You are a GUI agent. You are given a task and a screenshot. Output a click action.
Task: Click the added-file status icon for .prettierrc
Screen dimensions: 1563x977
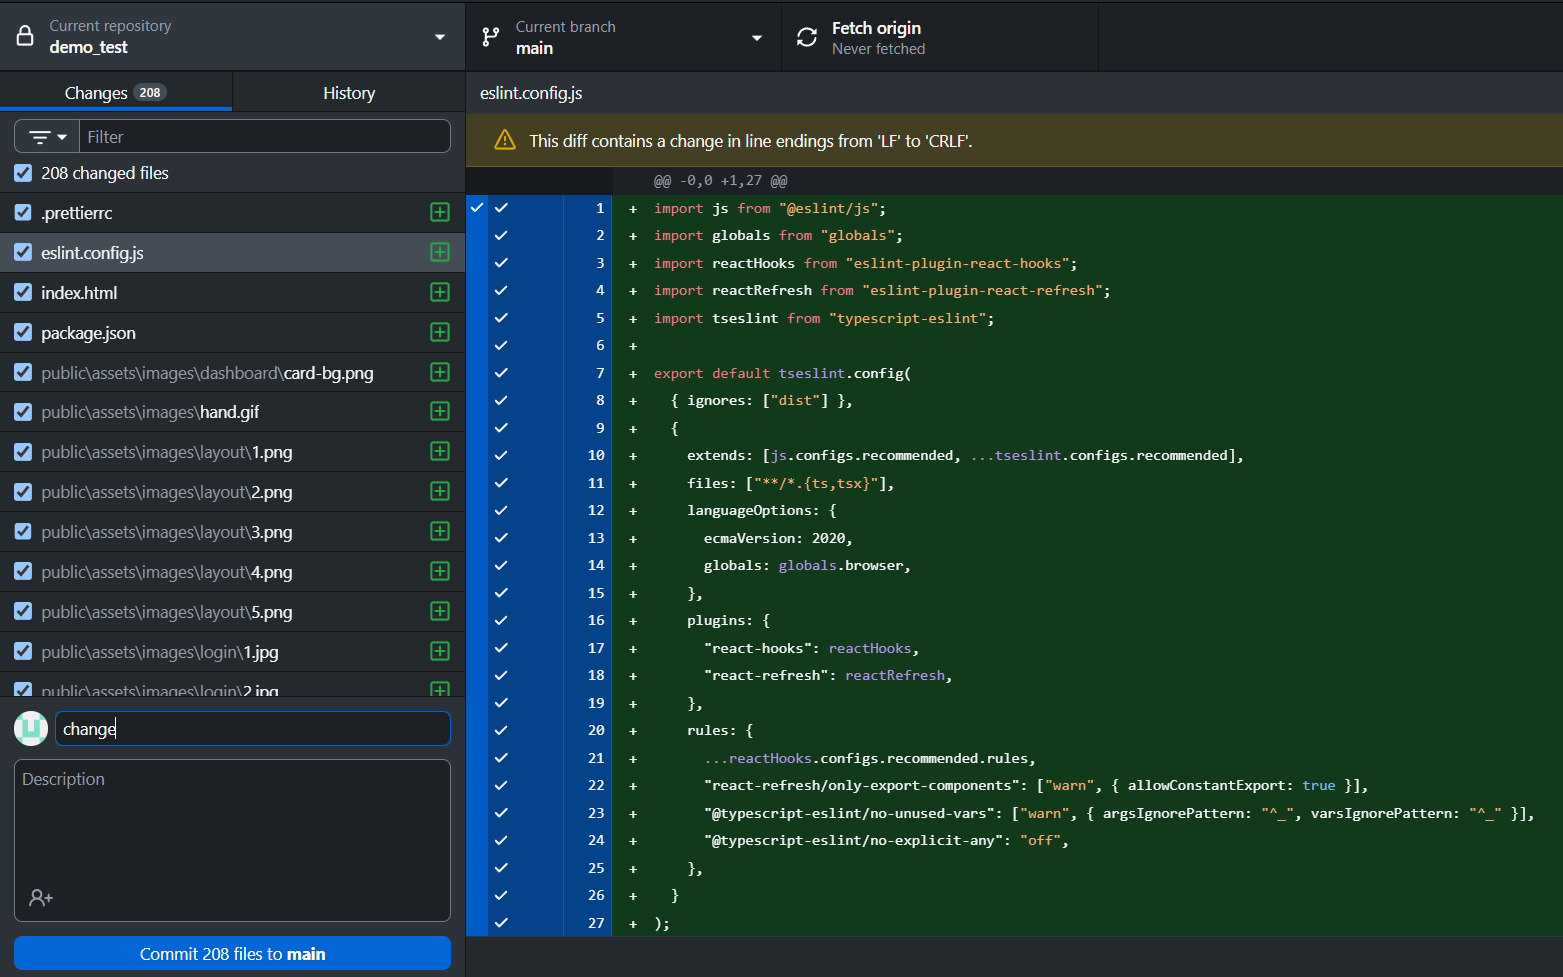tap(439, 212)
